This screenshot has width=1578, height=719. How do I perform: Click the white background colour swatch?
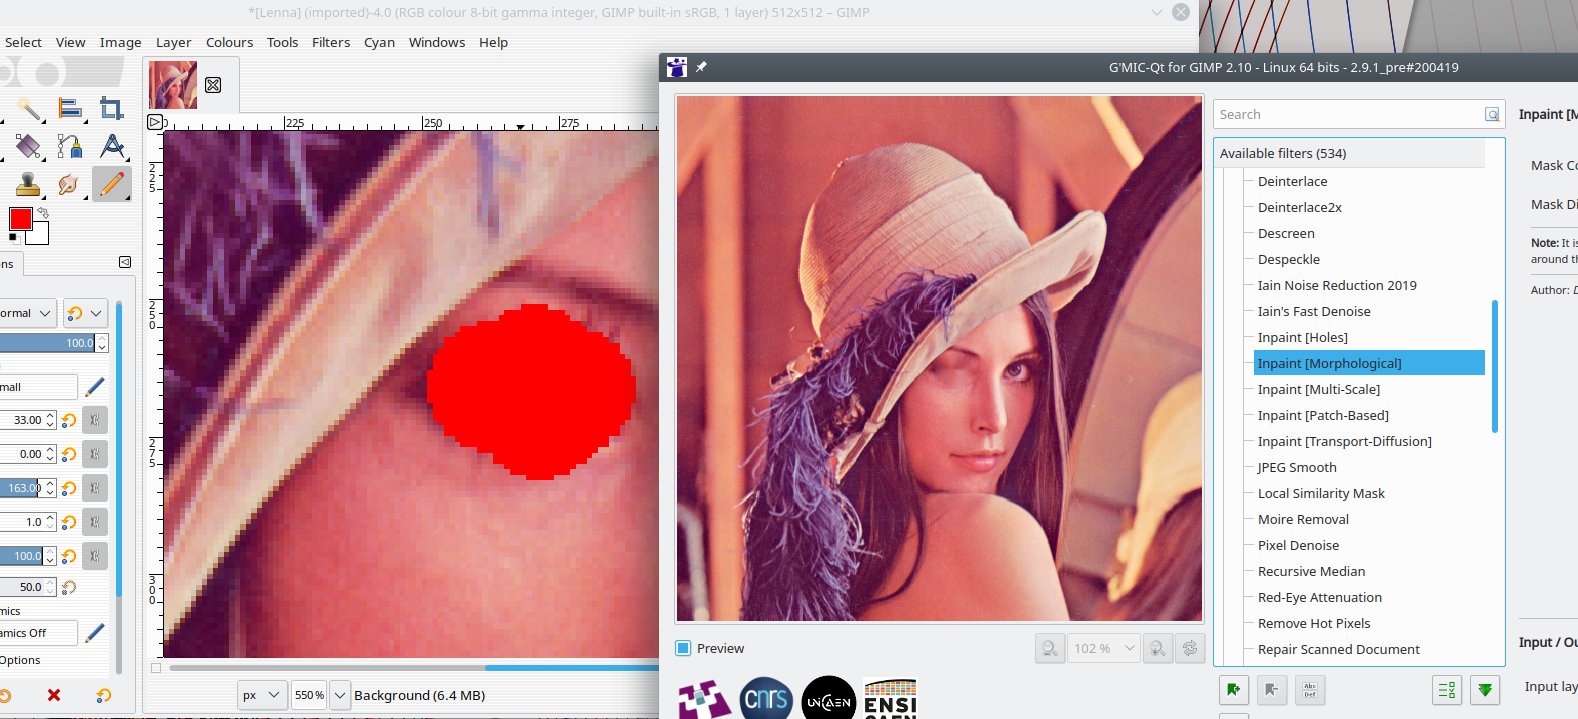pos(40,235)
